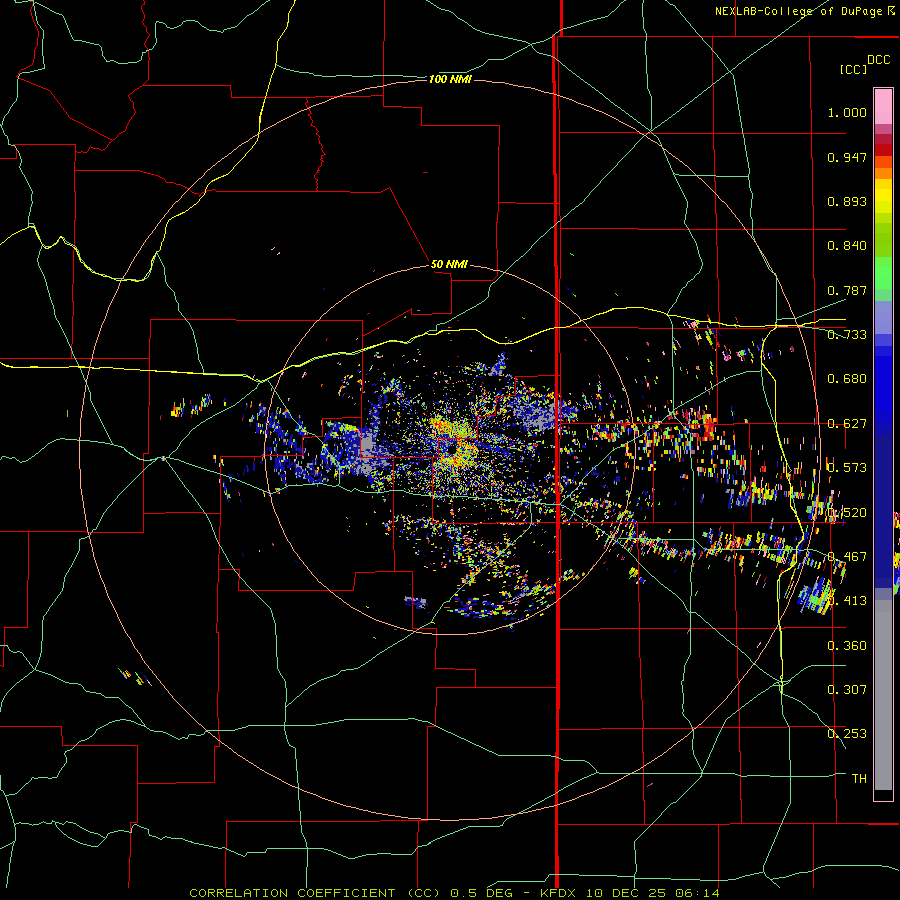The image size is (900, 900).
Task: Click the DCC product label above the color scale
Action: pyautogui.click(x=878, y=60)
